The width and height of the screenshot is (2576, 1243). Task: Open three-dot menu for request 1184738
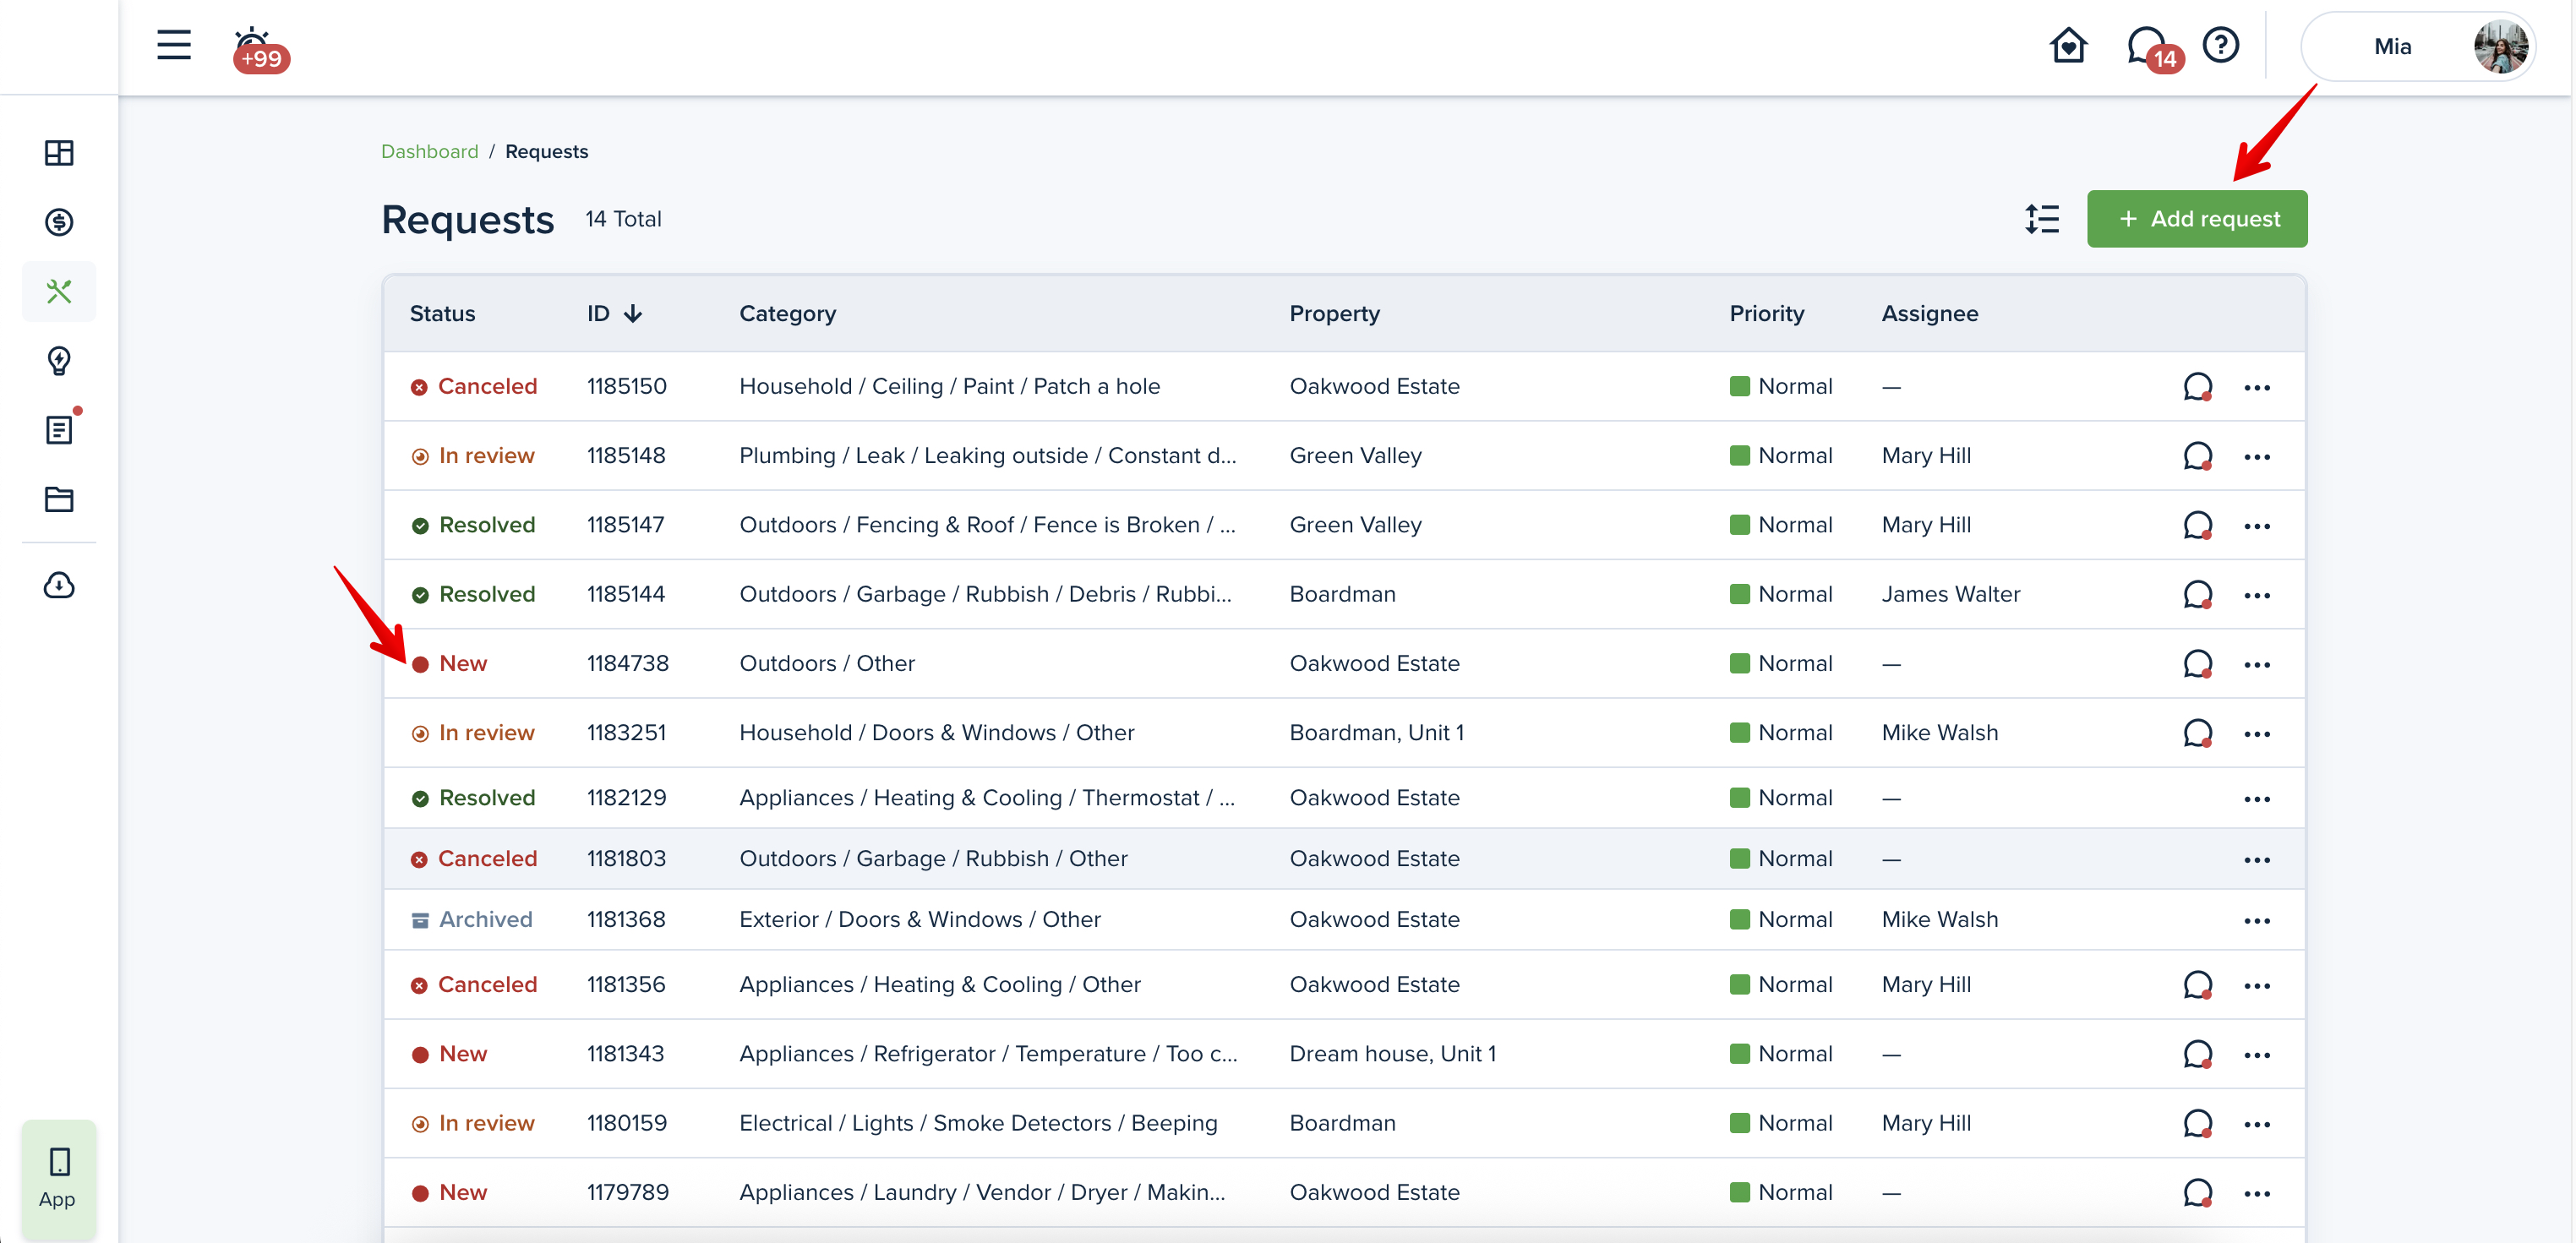(x=2256, y=664)
